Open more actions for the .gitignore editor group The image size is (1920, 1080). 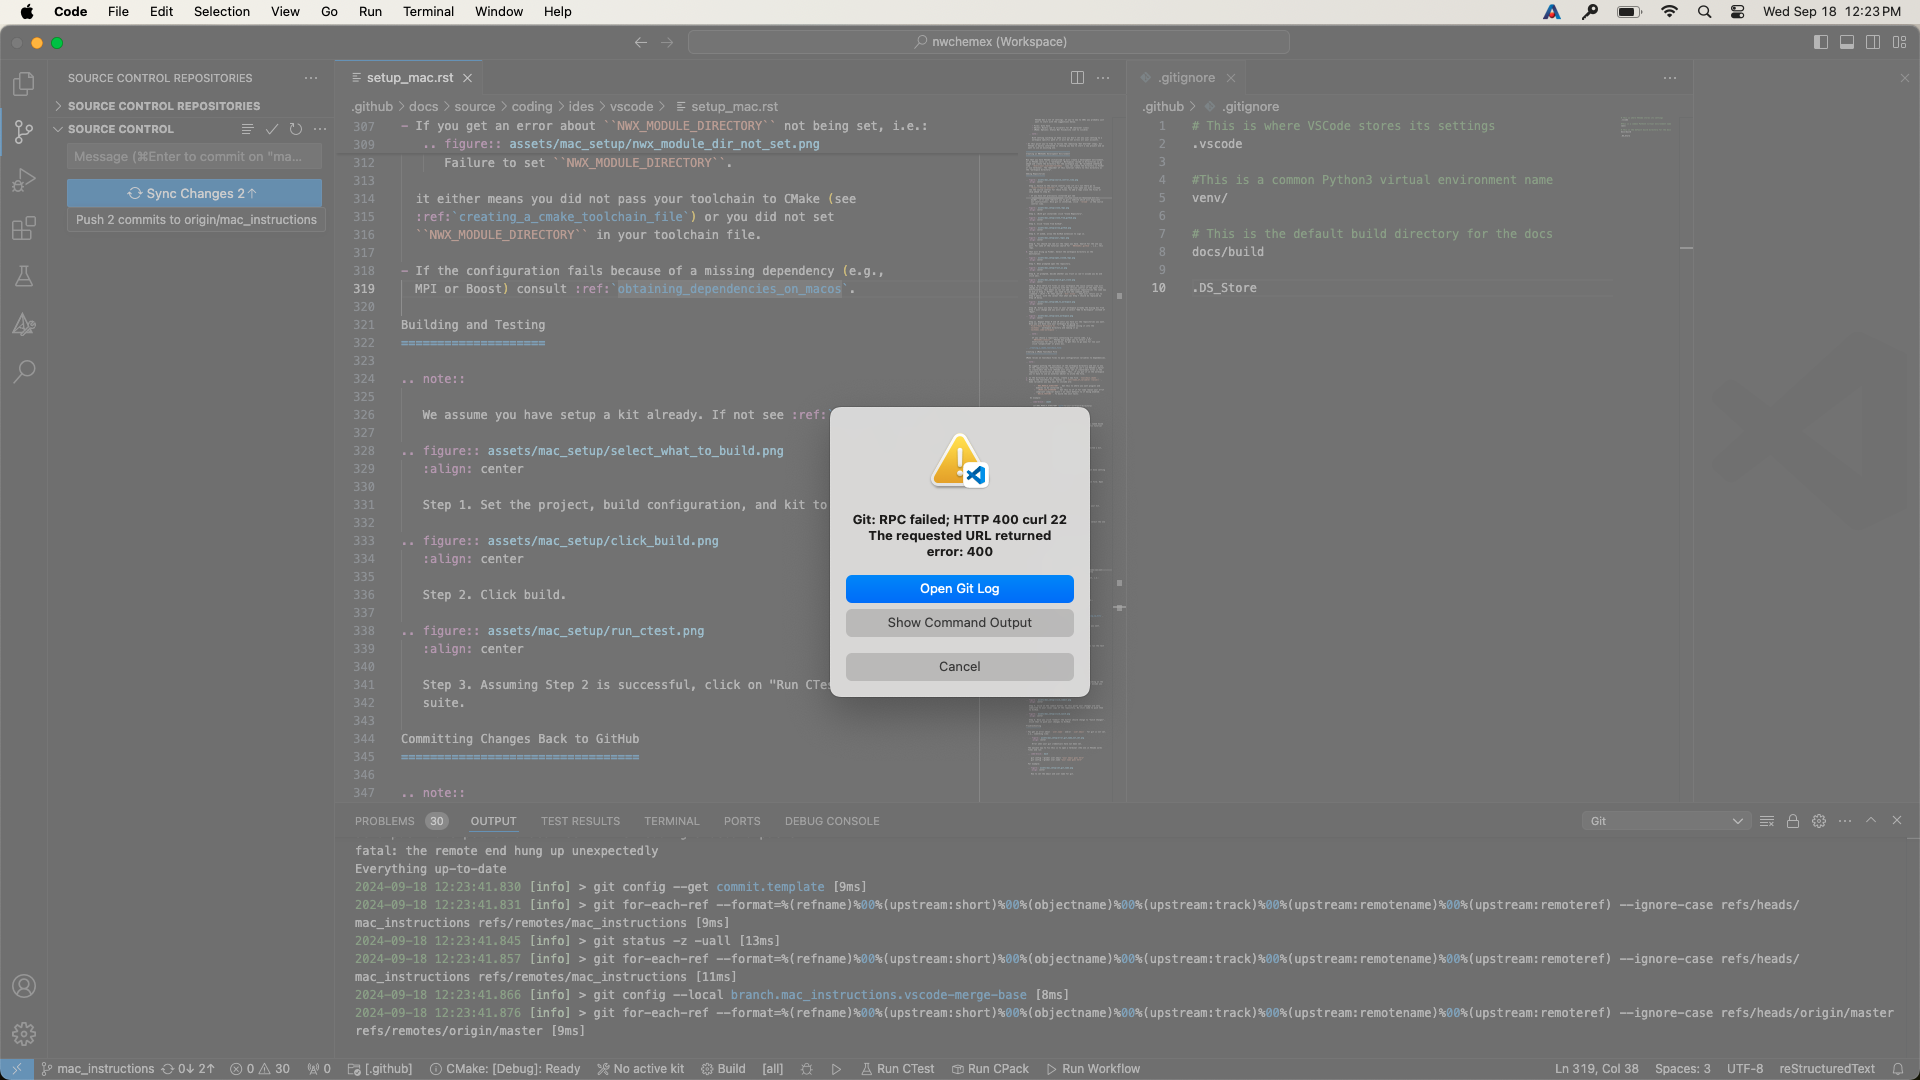(x=1670, y=78)
